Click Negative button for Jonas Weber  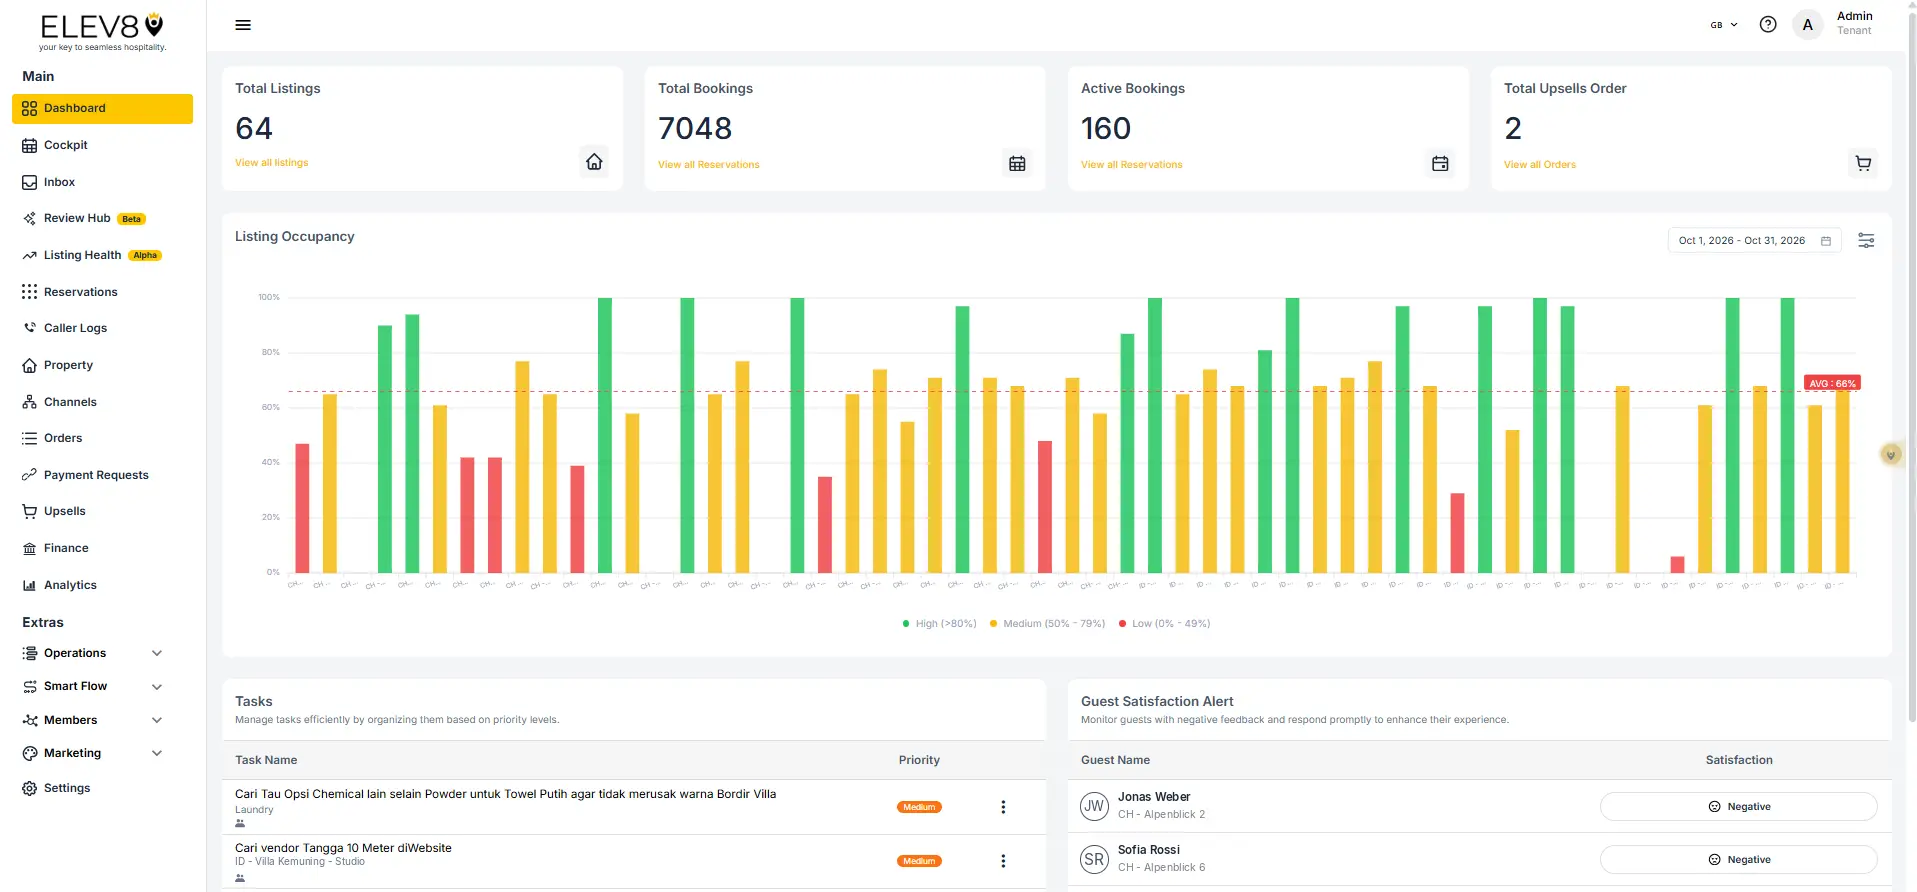point(1738,807)
